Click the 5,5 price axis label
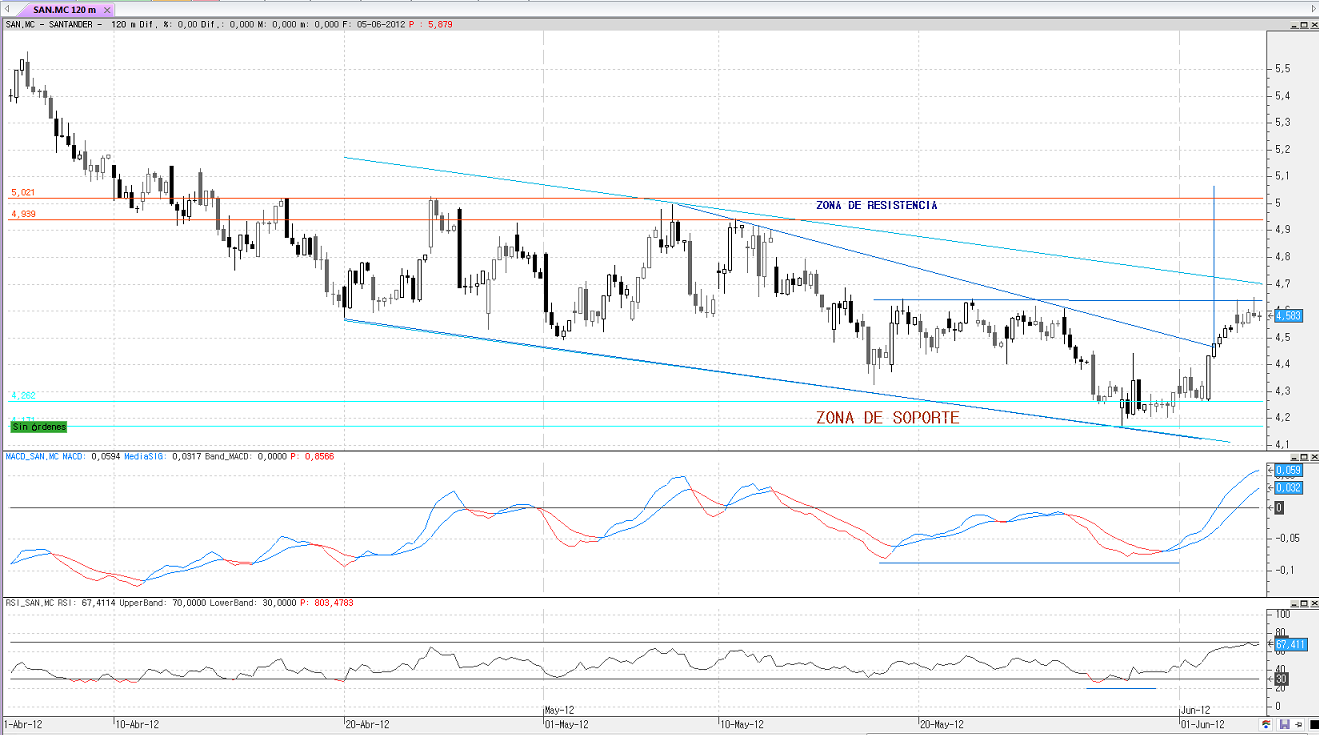This screenshot has width=1319, height=735. pos(1283,68)
